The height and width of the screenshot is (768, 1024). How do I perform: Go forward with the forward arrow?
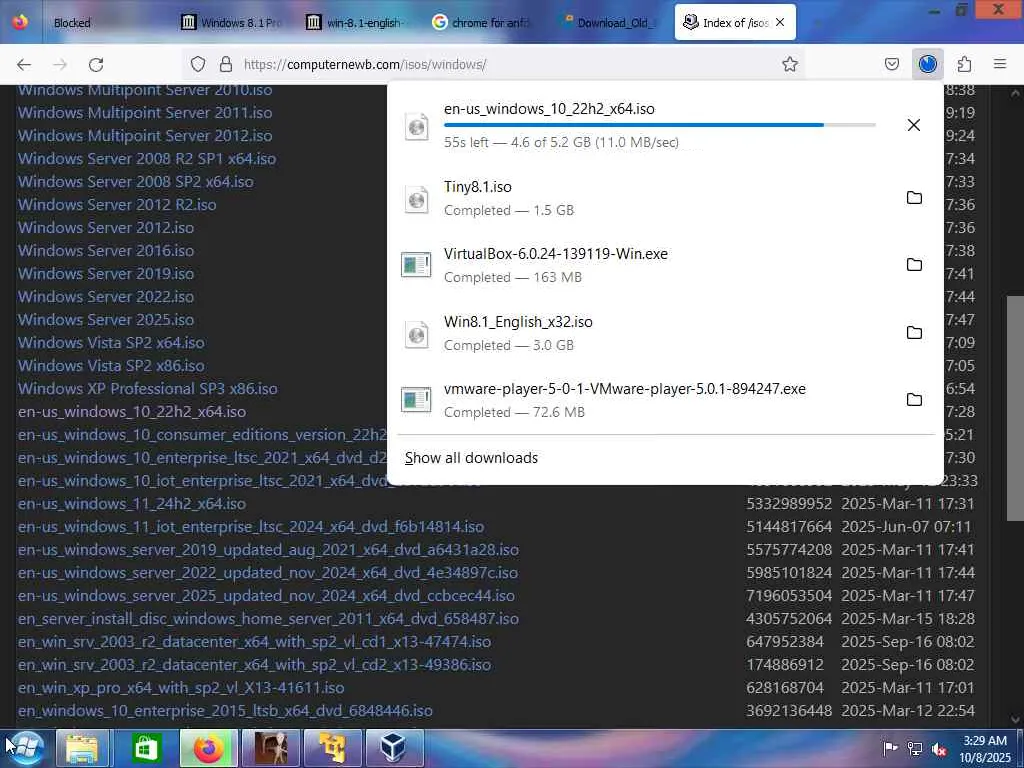pos(60,64)
